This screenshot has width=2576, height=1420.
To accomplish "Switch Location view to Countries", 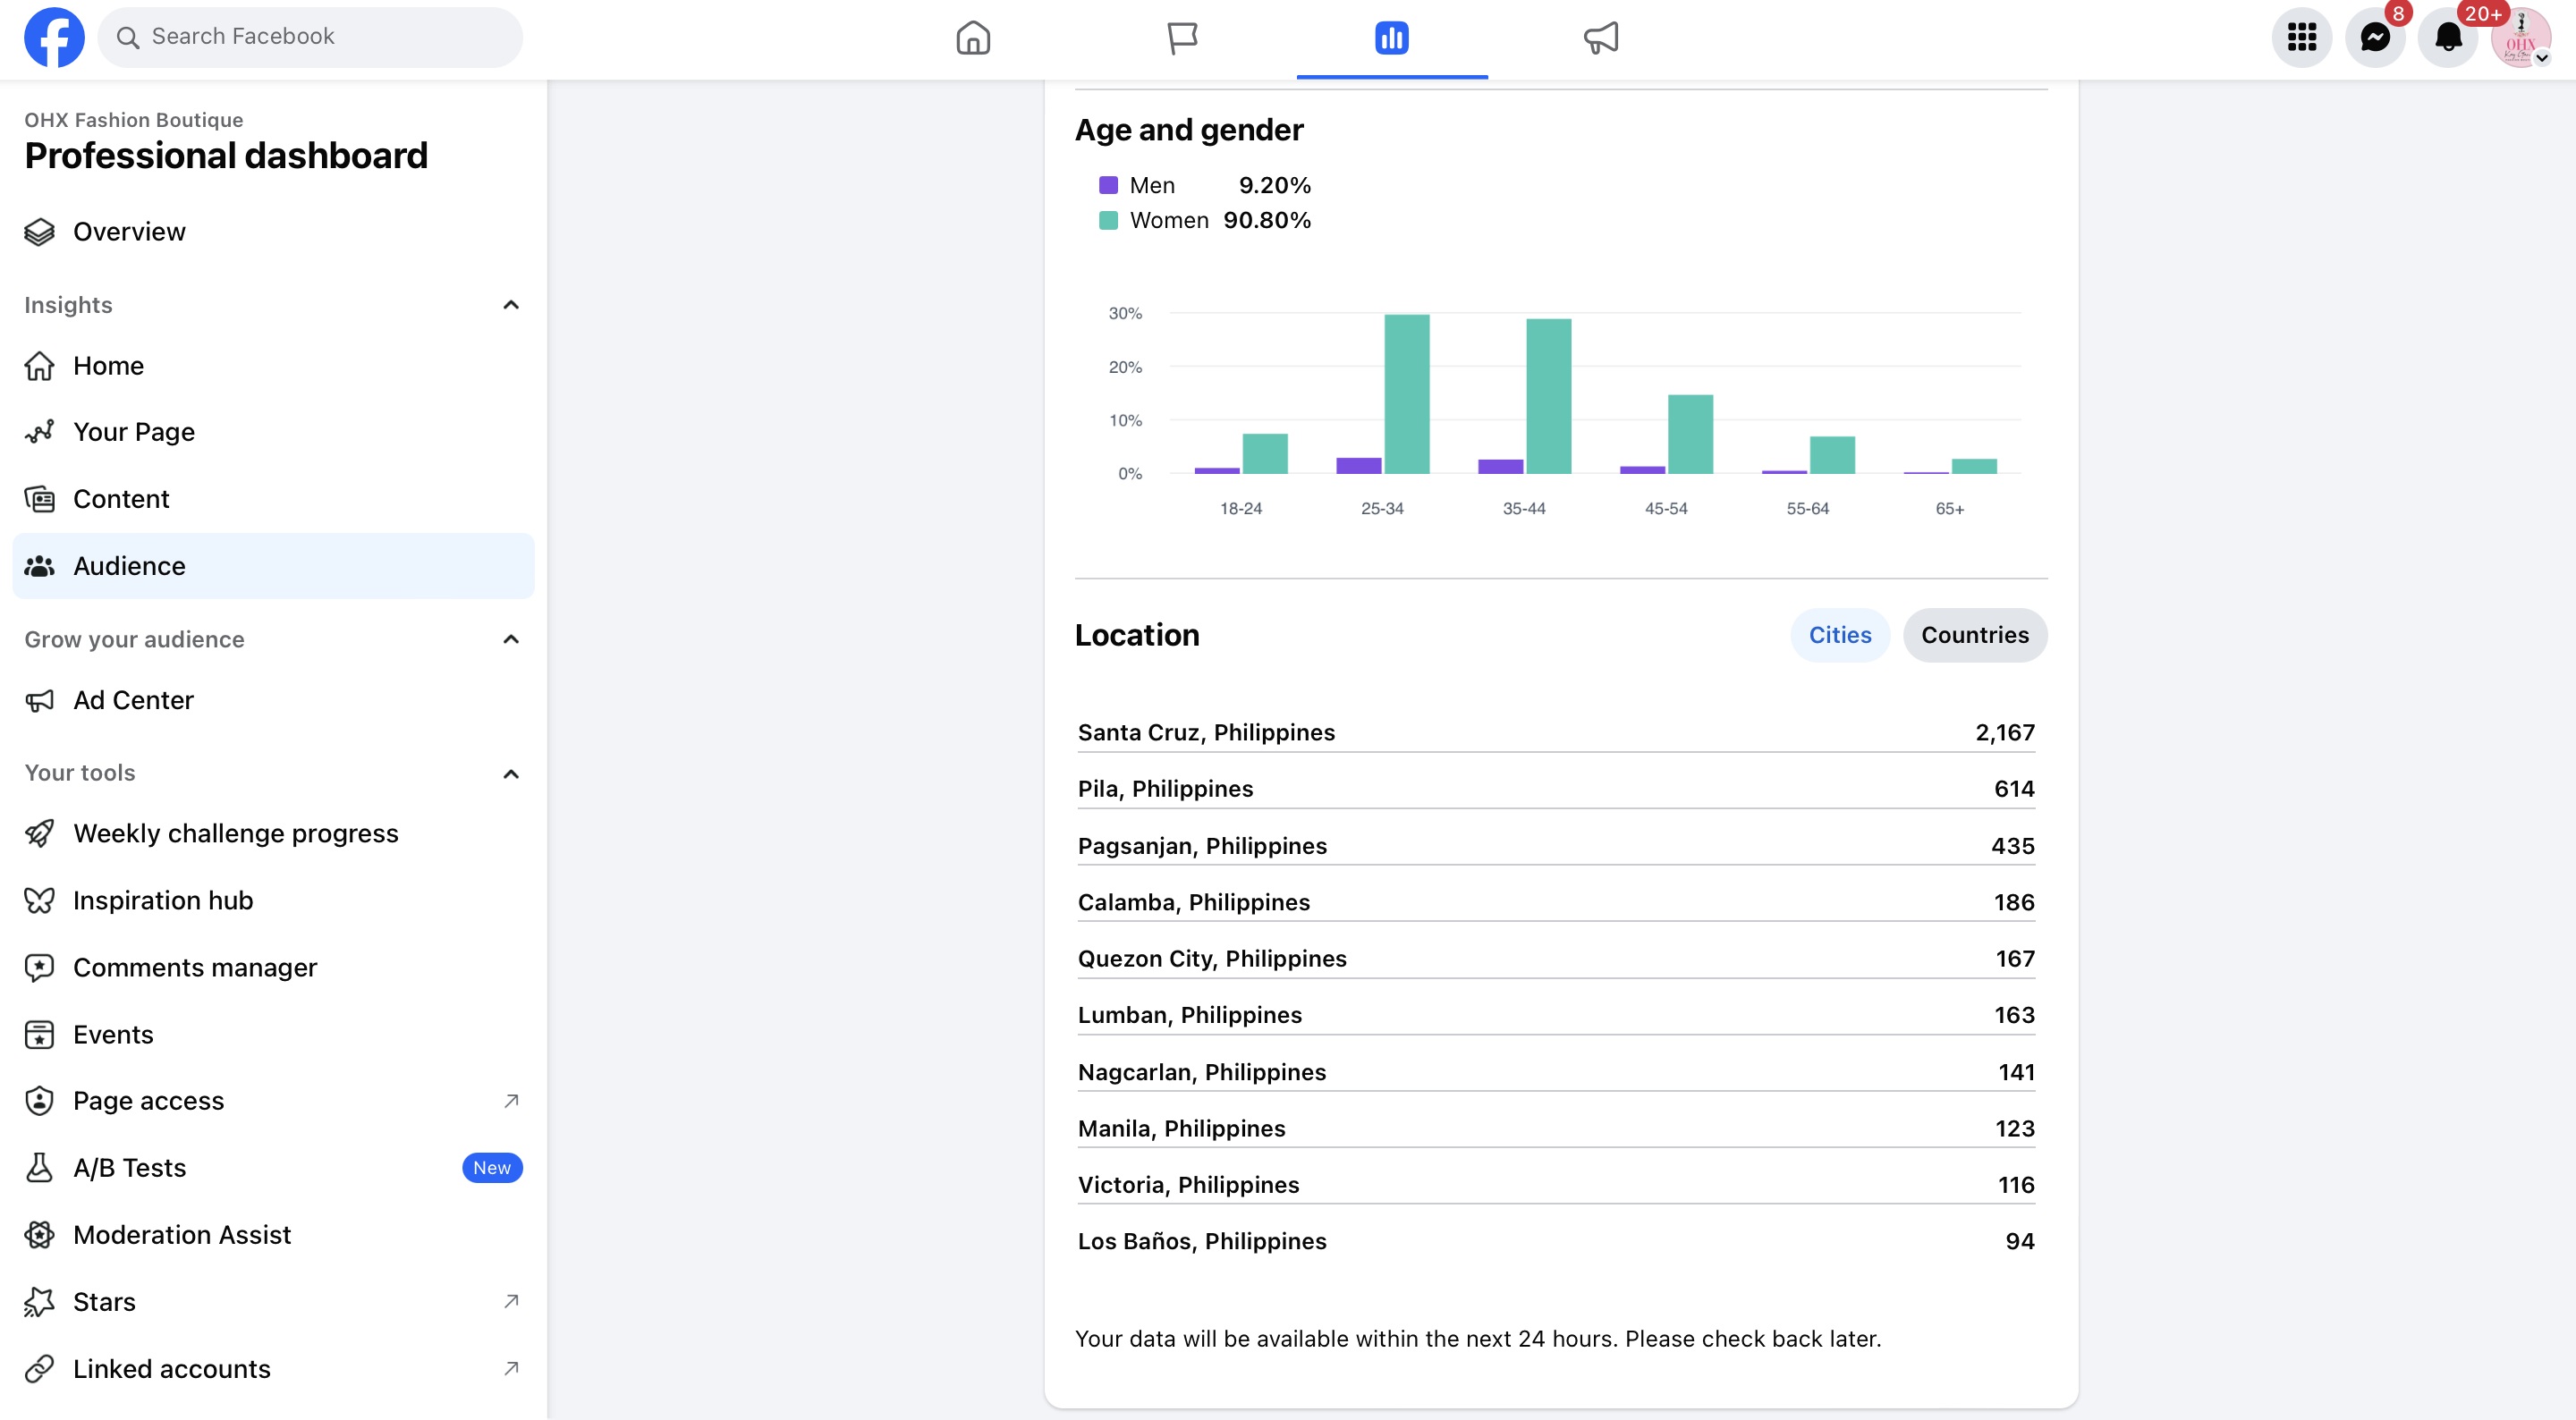I will [x=1974, y=635].
